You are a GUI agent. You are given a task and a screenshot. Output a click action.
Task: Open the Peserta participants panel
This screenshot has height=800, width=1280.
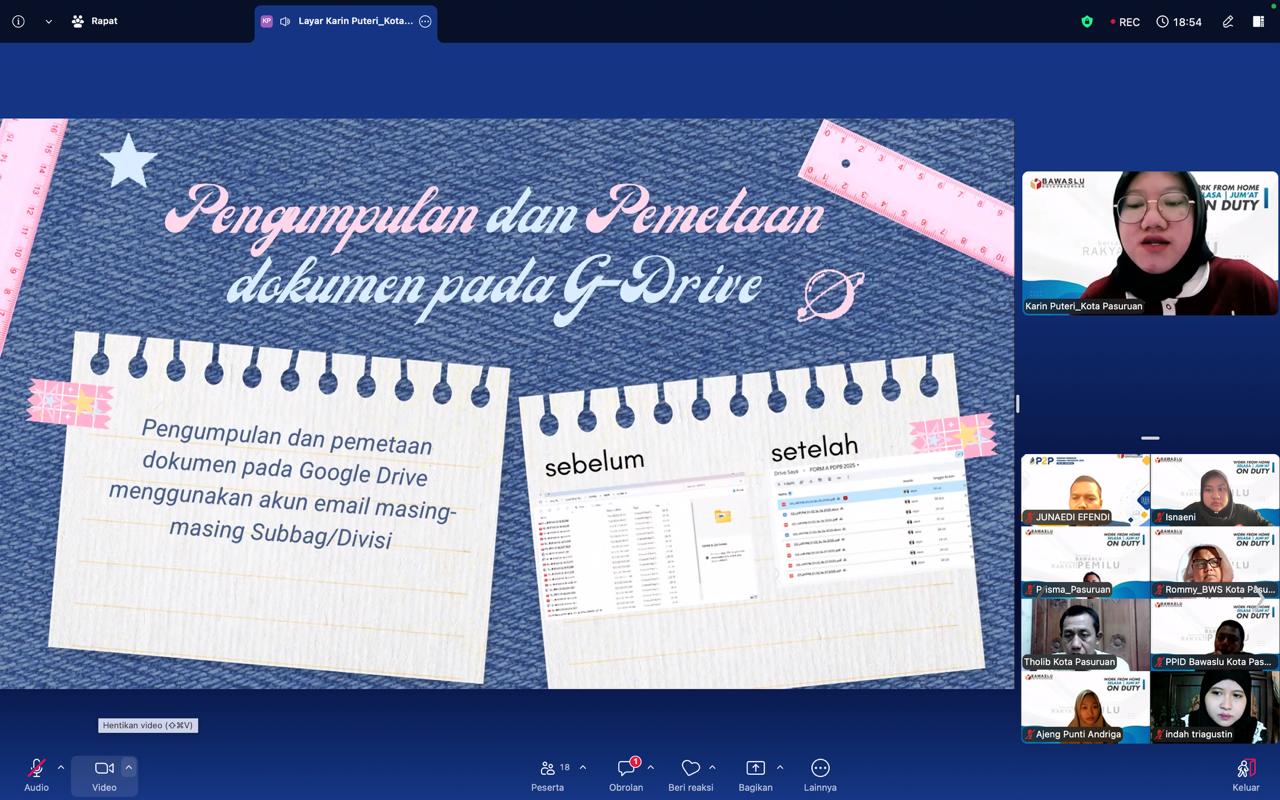[x=548, y=775]
